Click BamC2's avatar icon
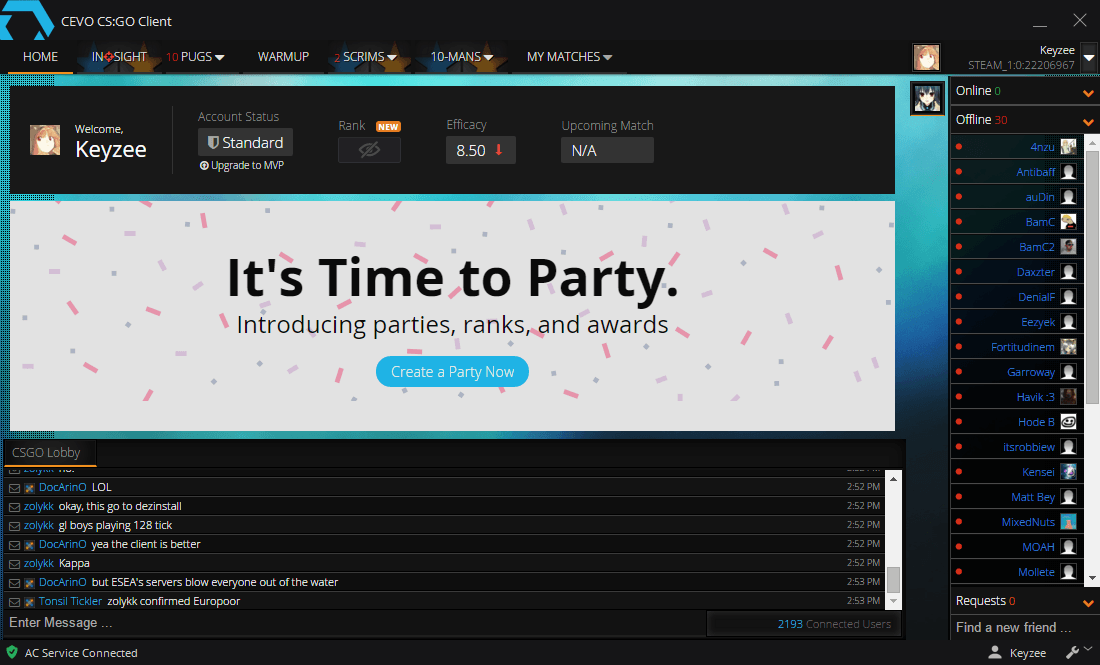Viewport: 1100px width, 665px height. tap(1068, 247)
